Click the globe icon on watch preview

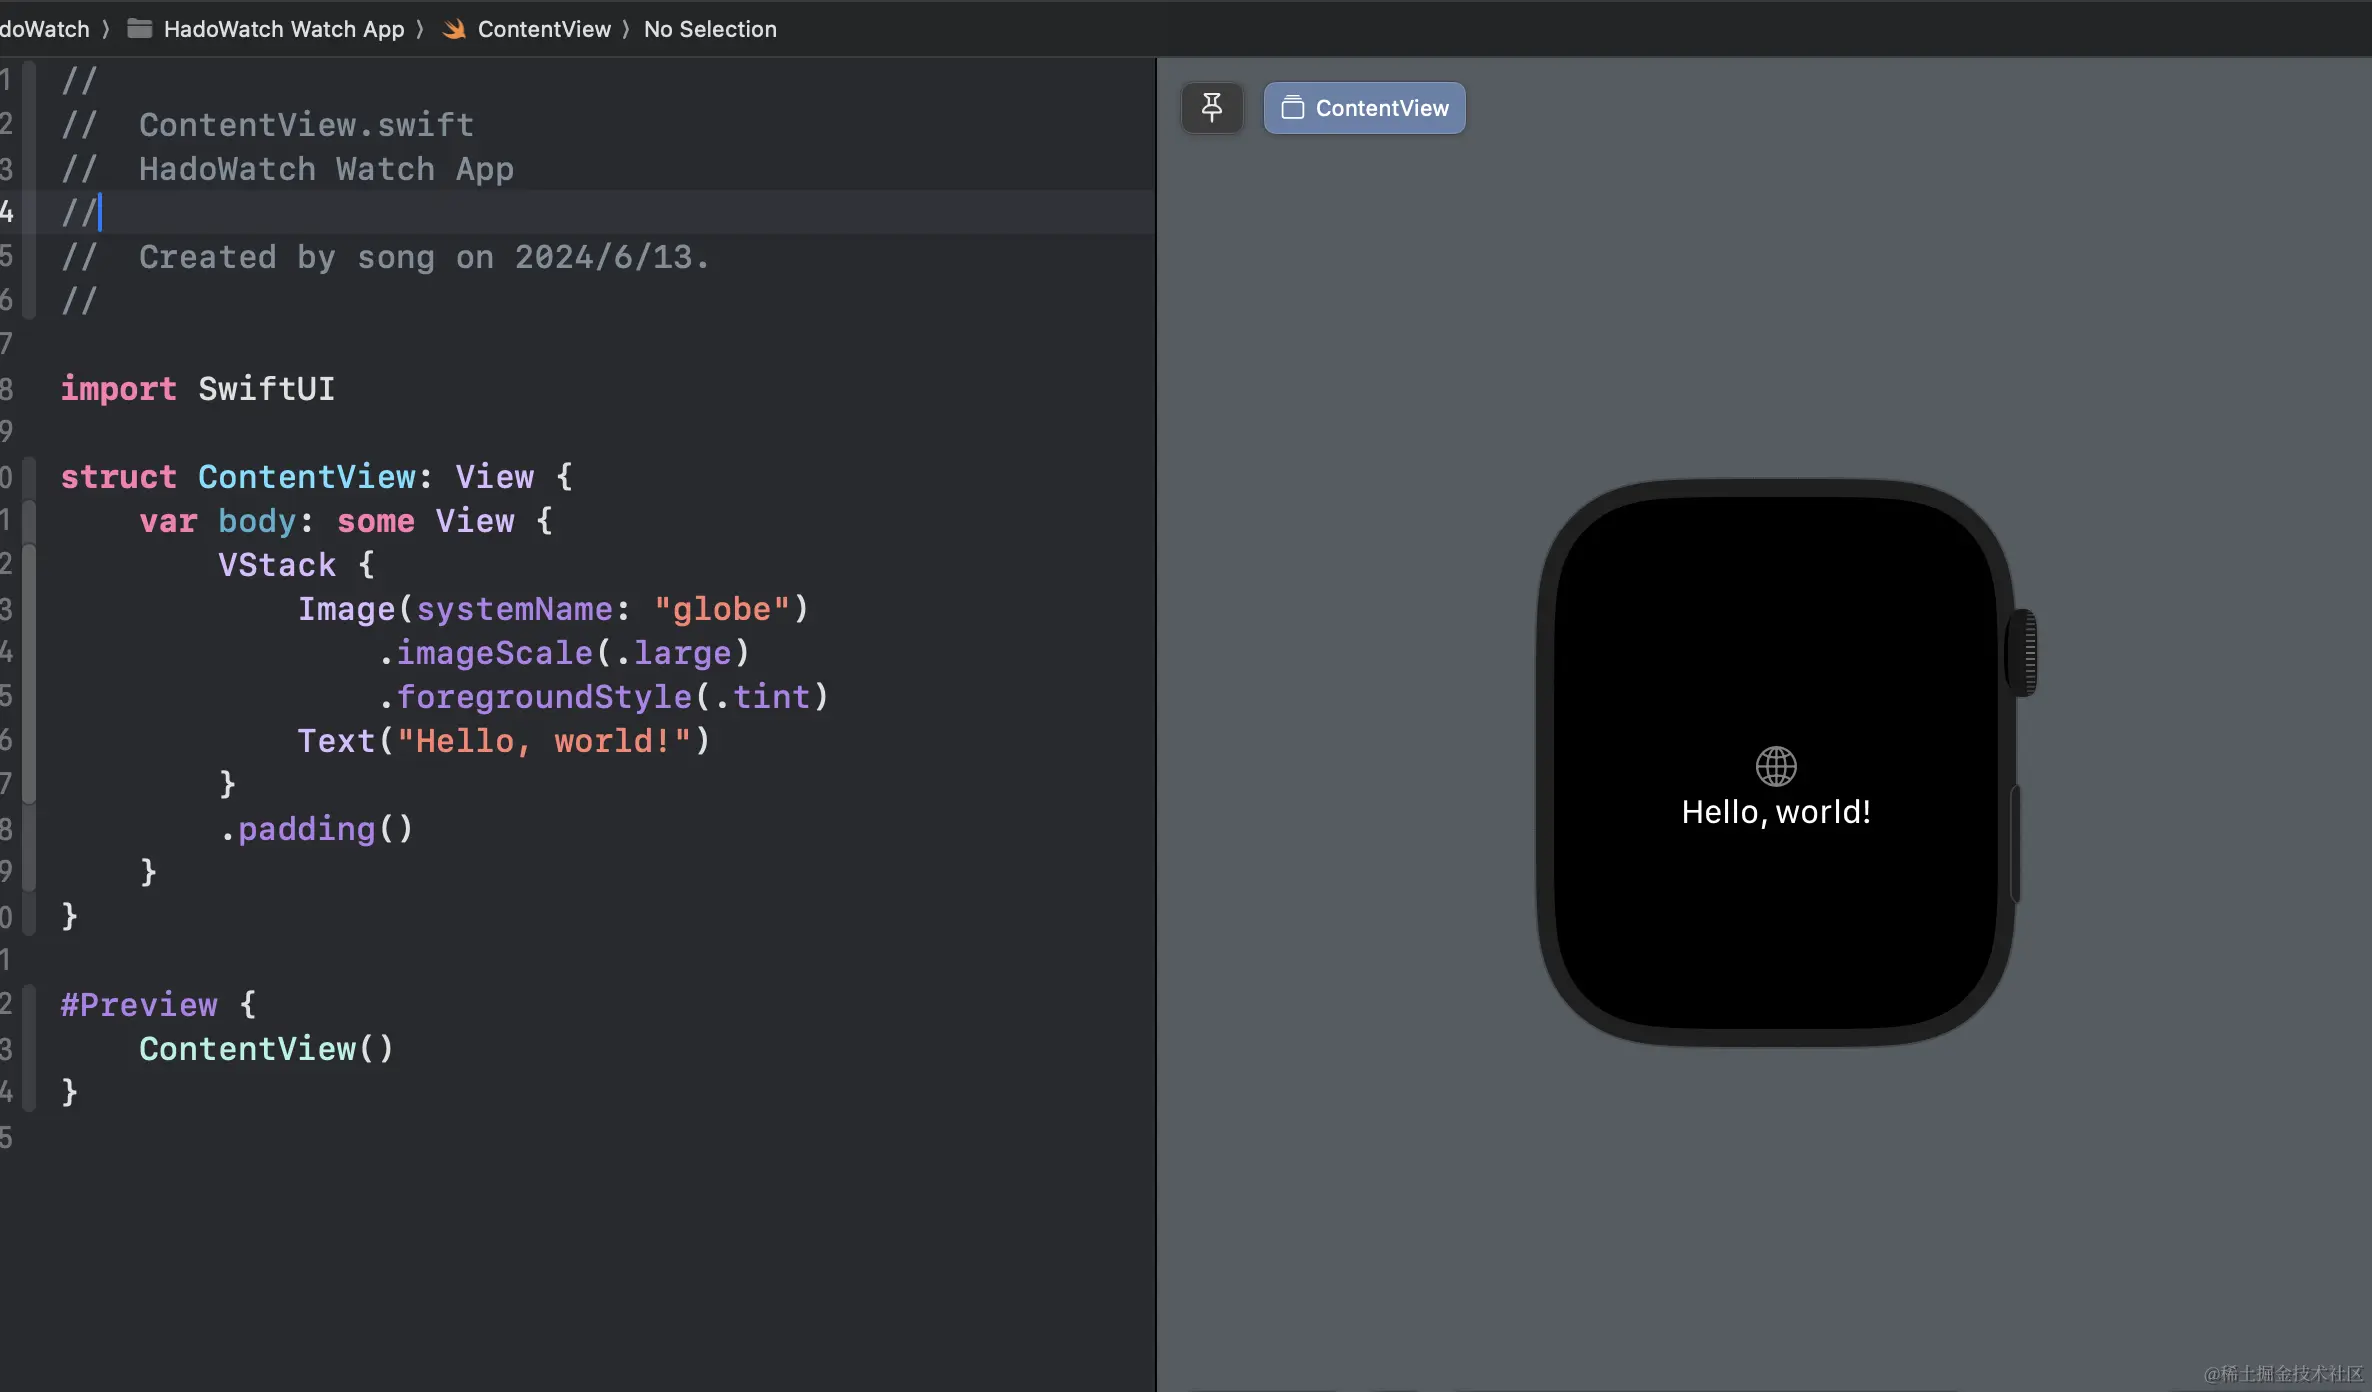1776,767
